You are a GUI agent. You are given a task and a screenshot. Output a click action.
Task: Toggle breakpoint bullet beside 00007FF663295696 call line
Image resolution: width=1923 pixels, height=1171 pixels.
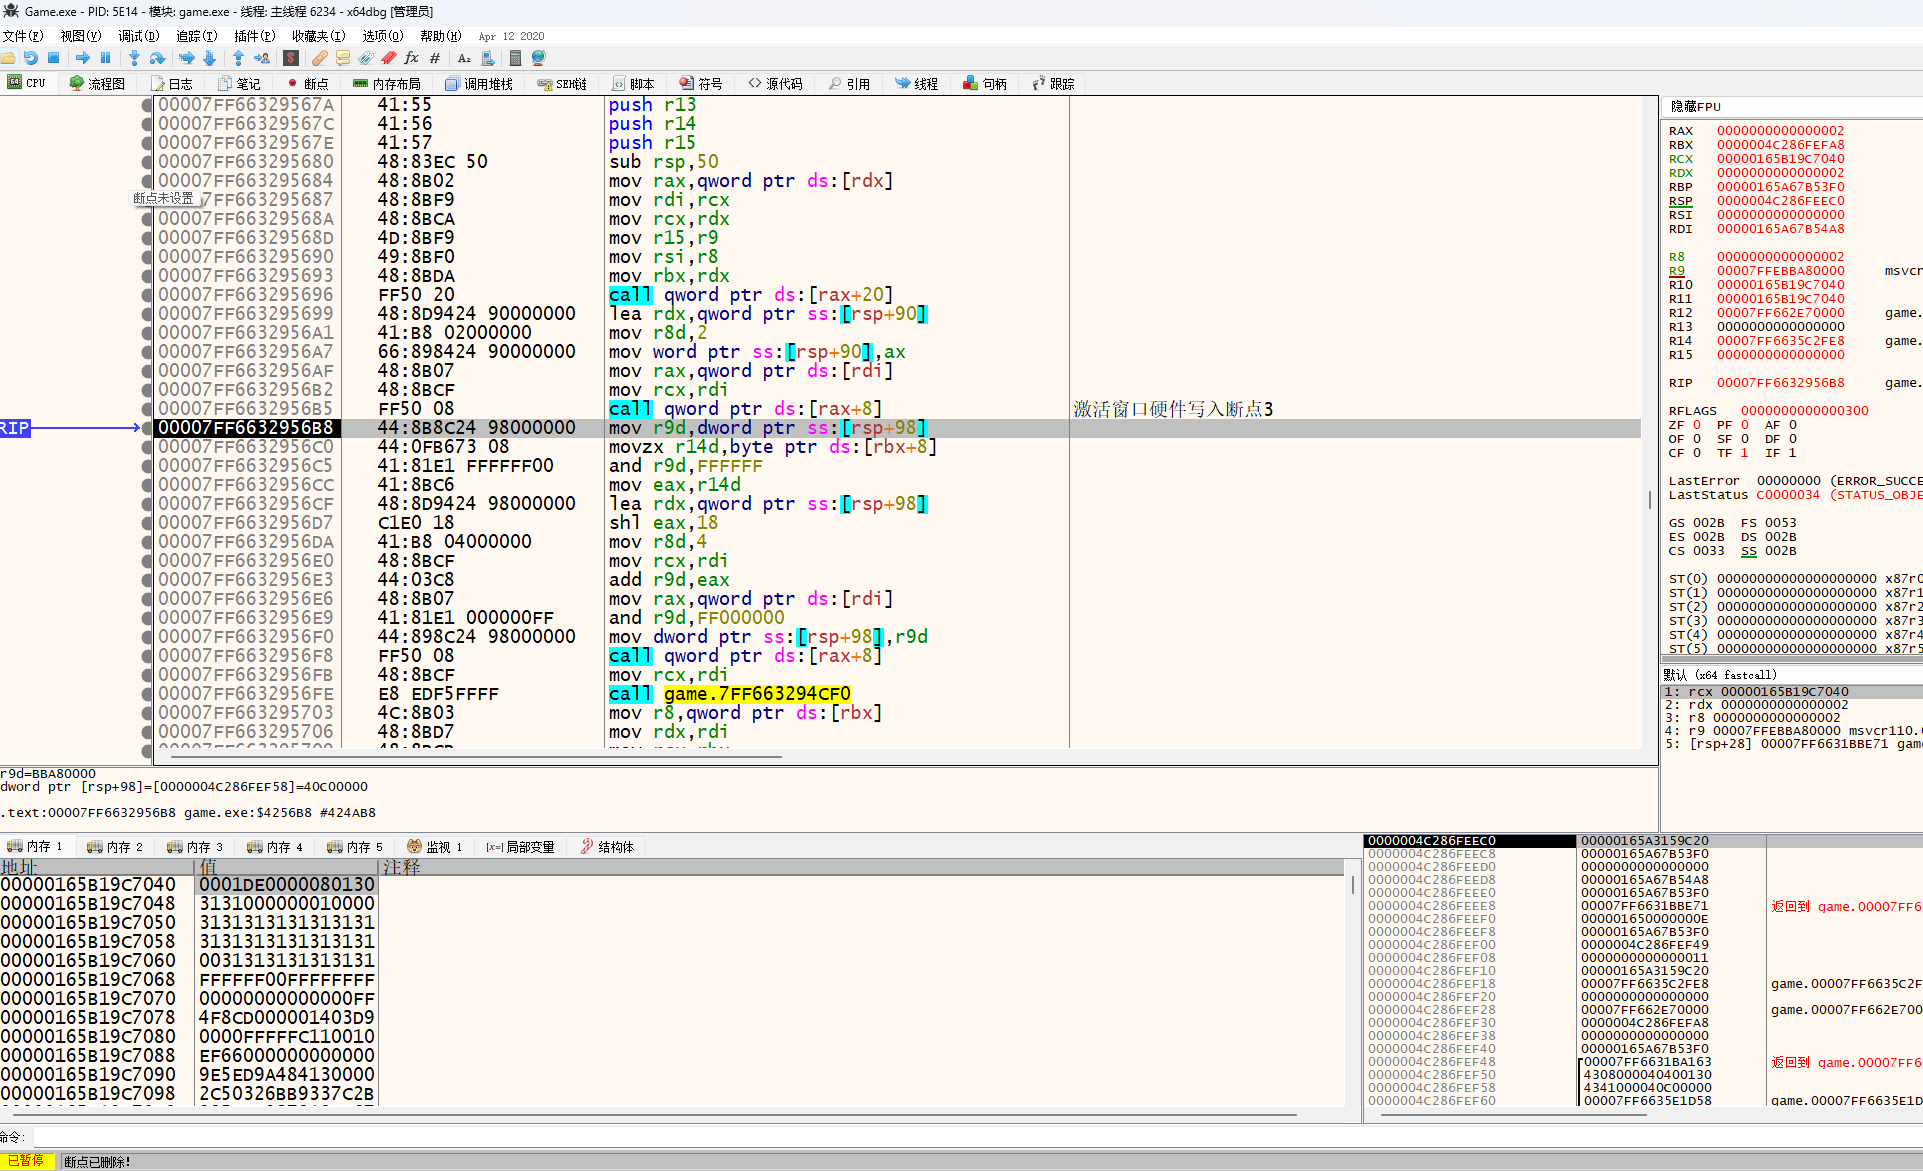[x=147, y=295]
